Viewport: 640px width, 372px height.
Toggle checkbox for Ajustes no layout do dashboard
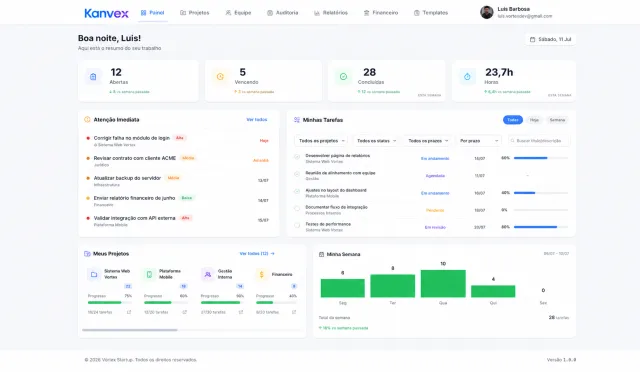click(x=297, y=191)
